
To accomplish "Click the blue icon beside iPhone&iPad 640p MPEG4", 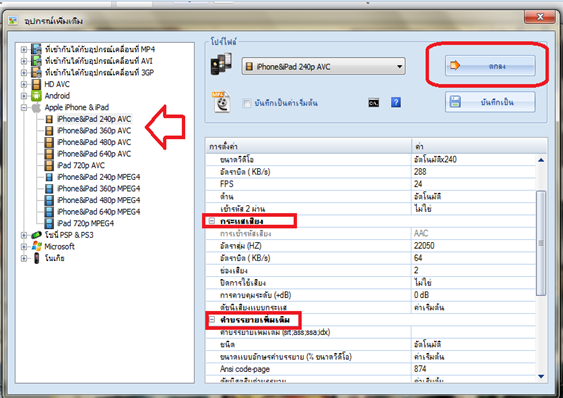I will coord(49,212).
